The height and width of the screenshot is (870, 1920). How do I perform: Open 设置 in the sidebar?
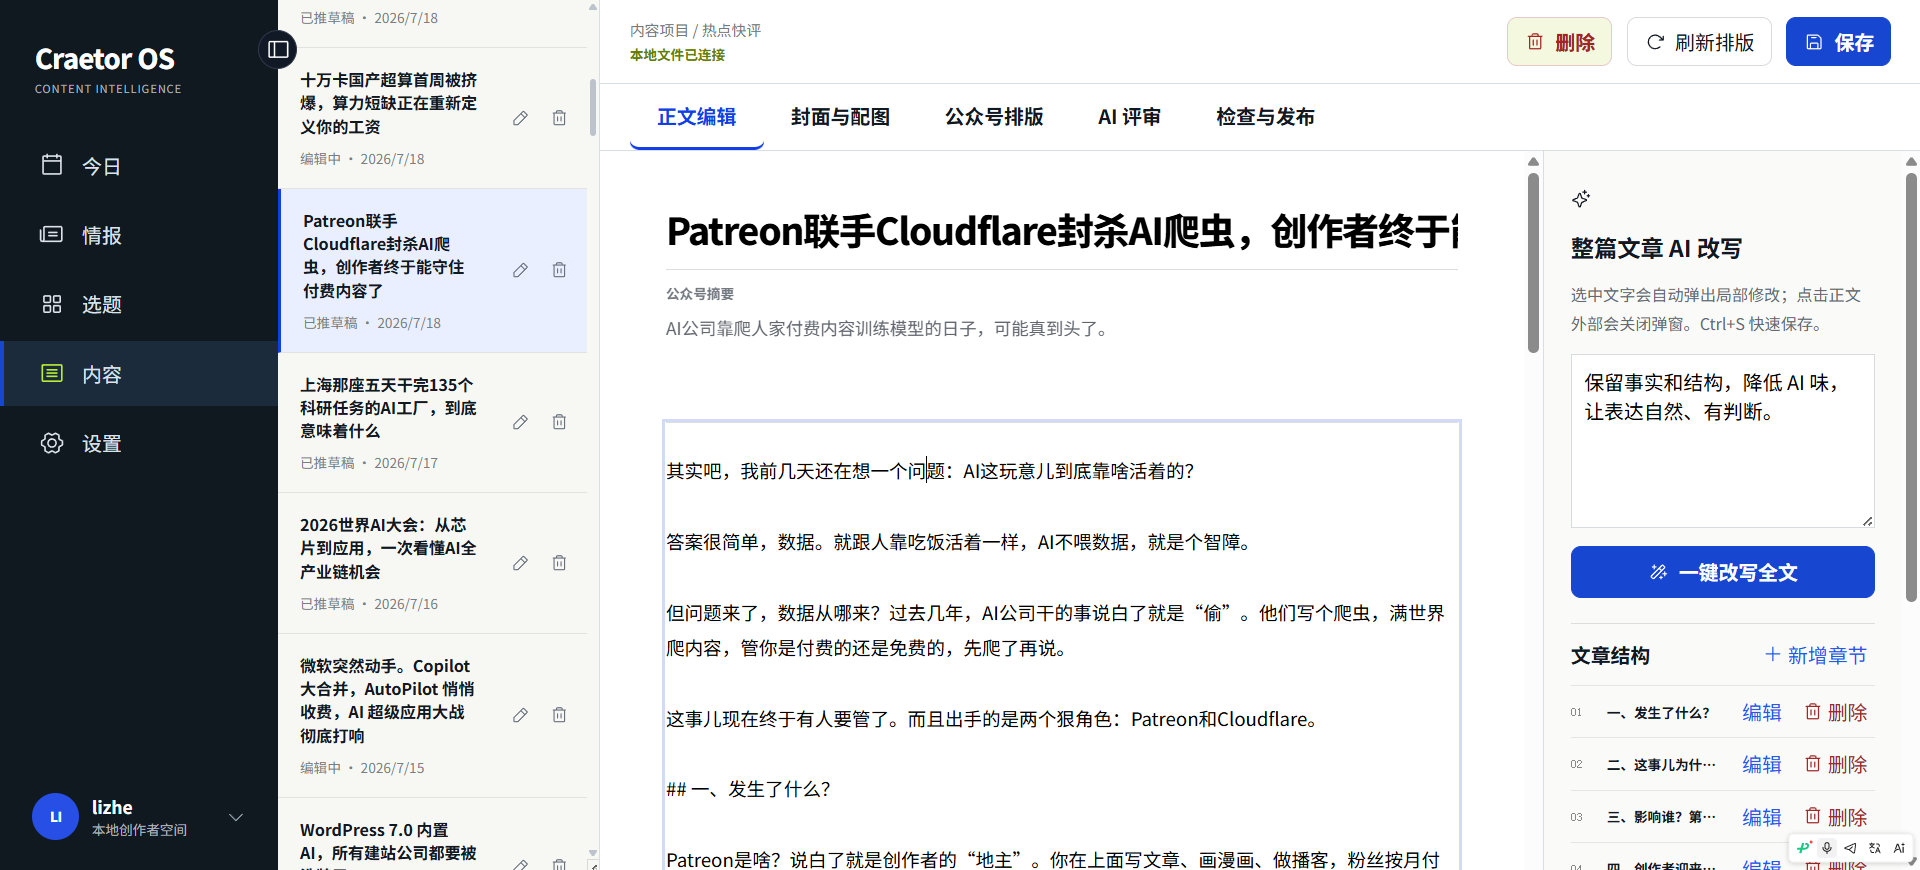pyautogui.click(x=139, y=443)
